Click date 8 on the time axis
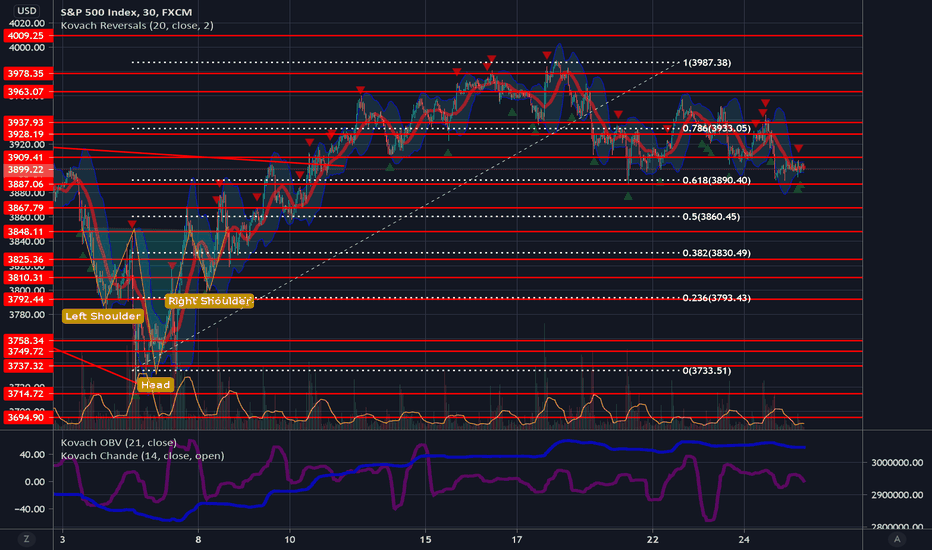 pos(198,540)
